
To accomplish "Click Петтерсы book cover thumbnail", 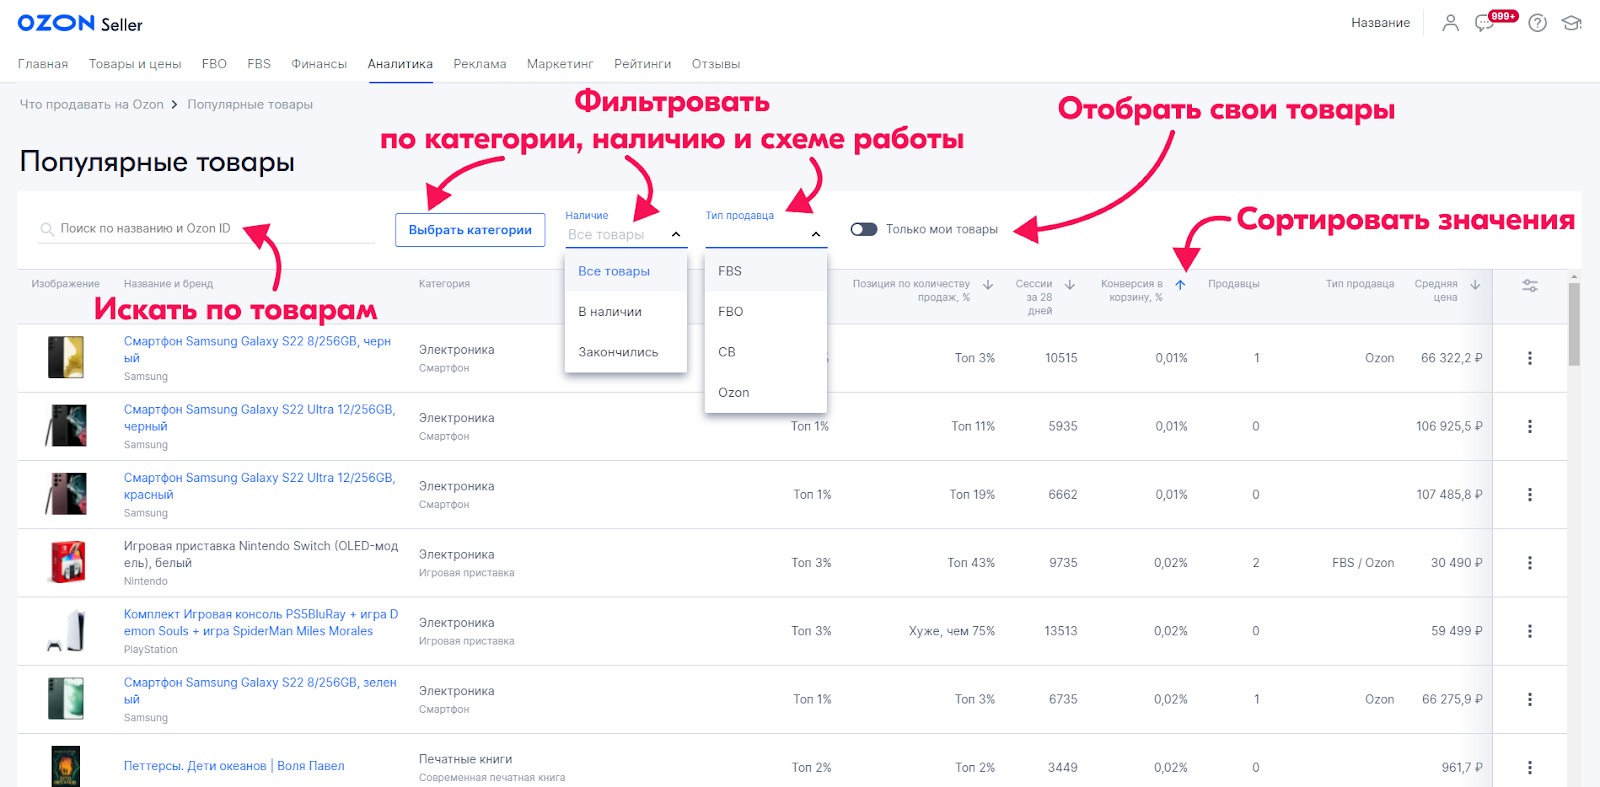I will 65,766.
